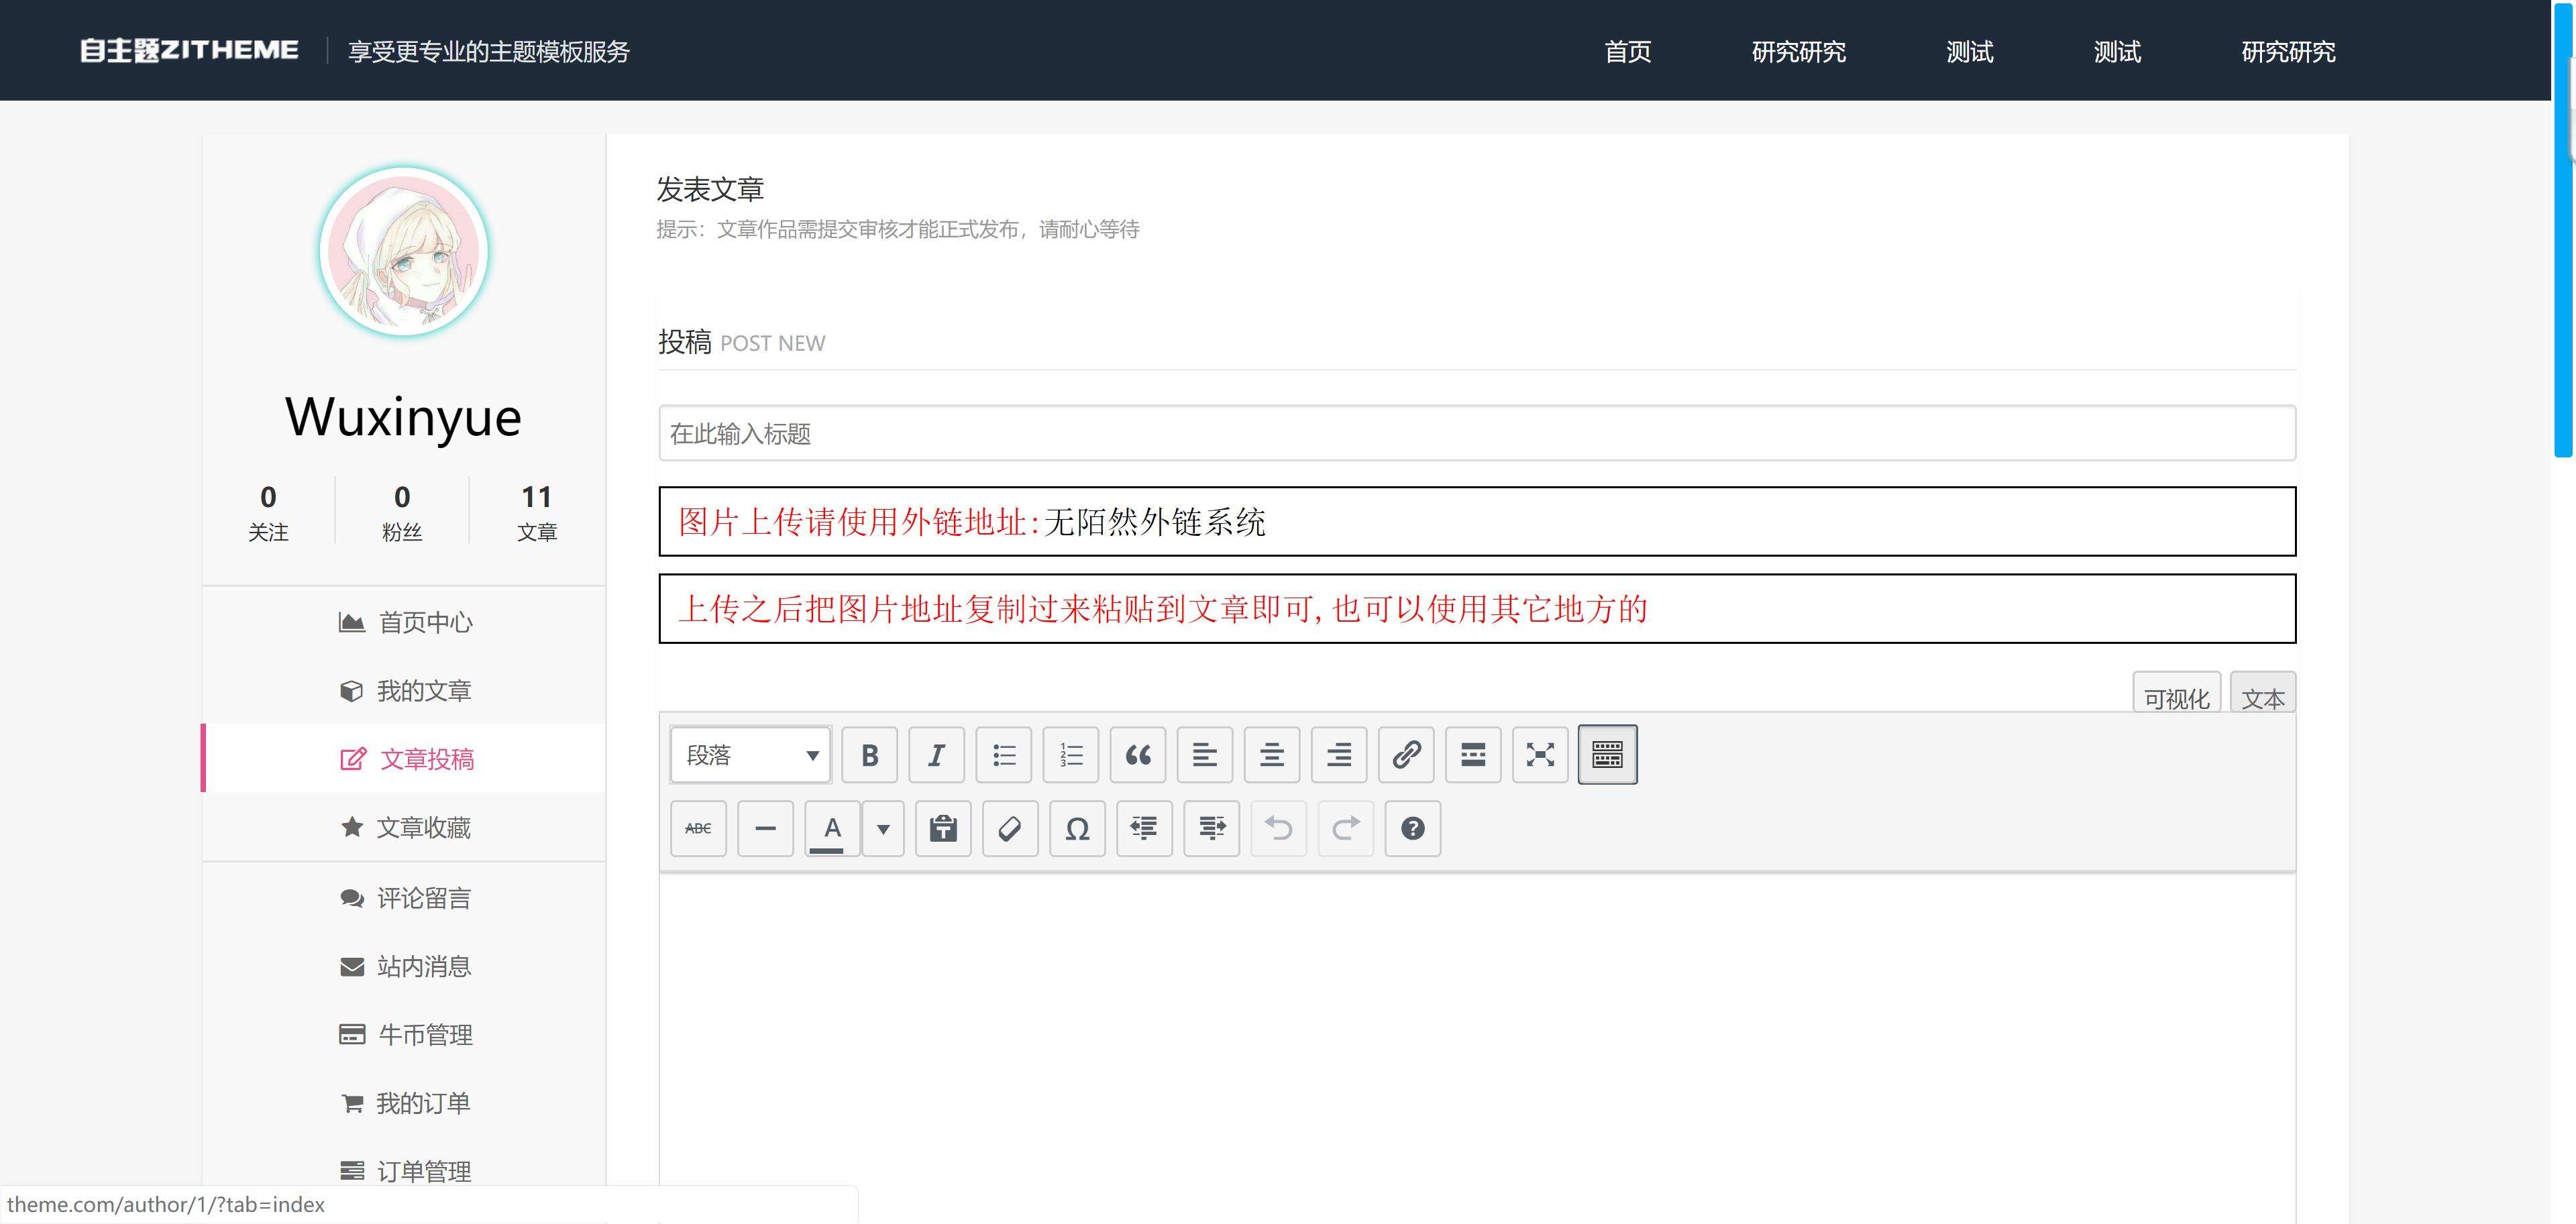Insert a numbered list
The image size is (2576, 1224).
click(x=1070, y=755)
